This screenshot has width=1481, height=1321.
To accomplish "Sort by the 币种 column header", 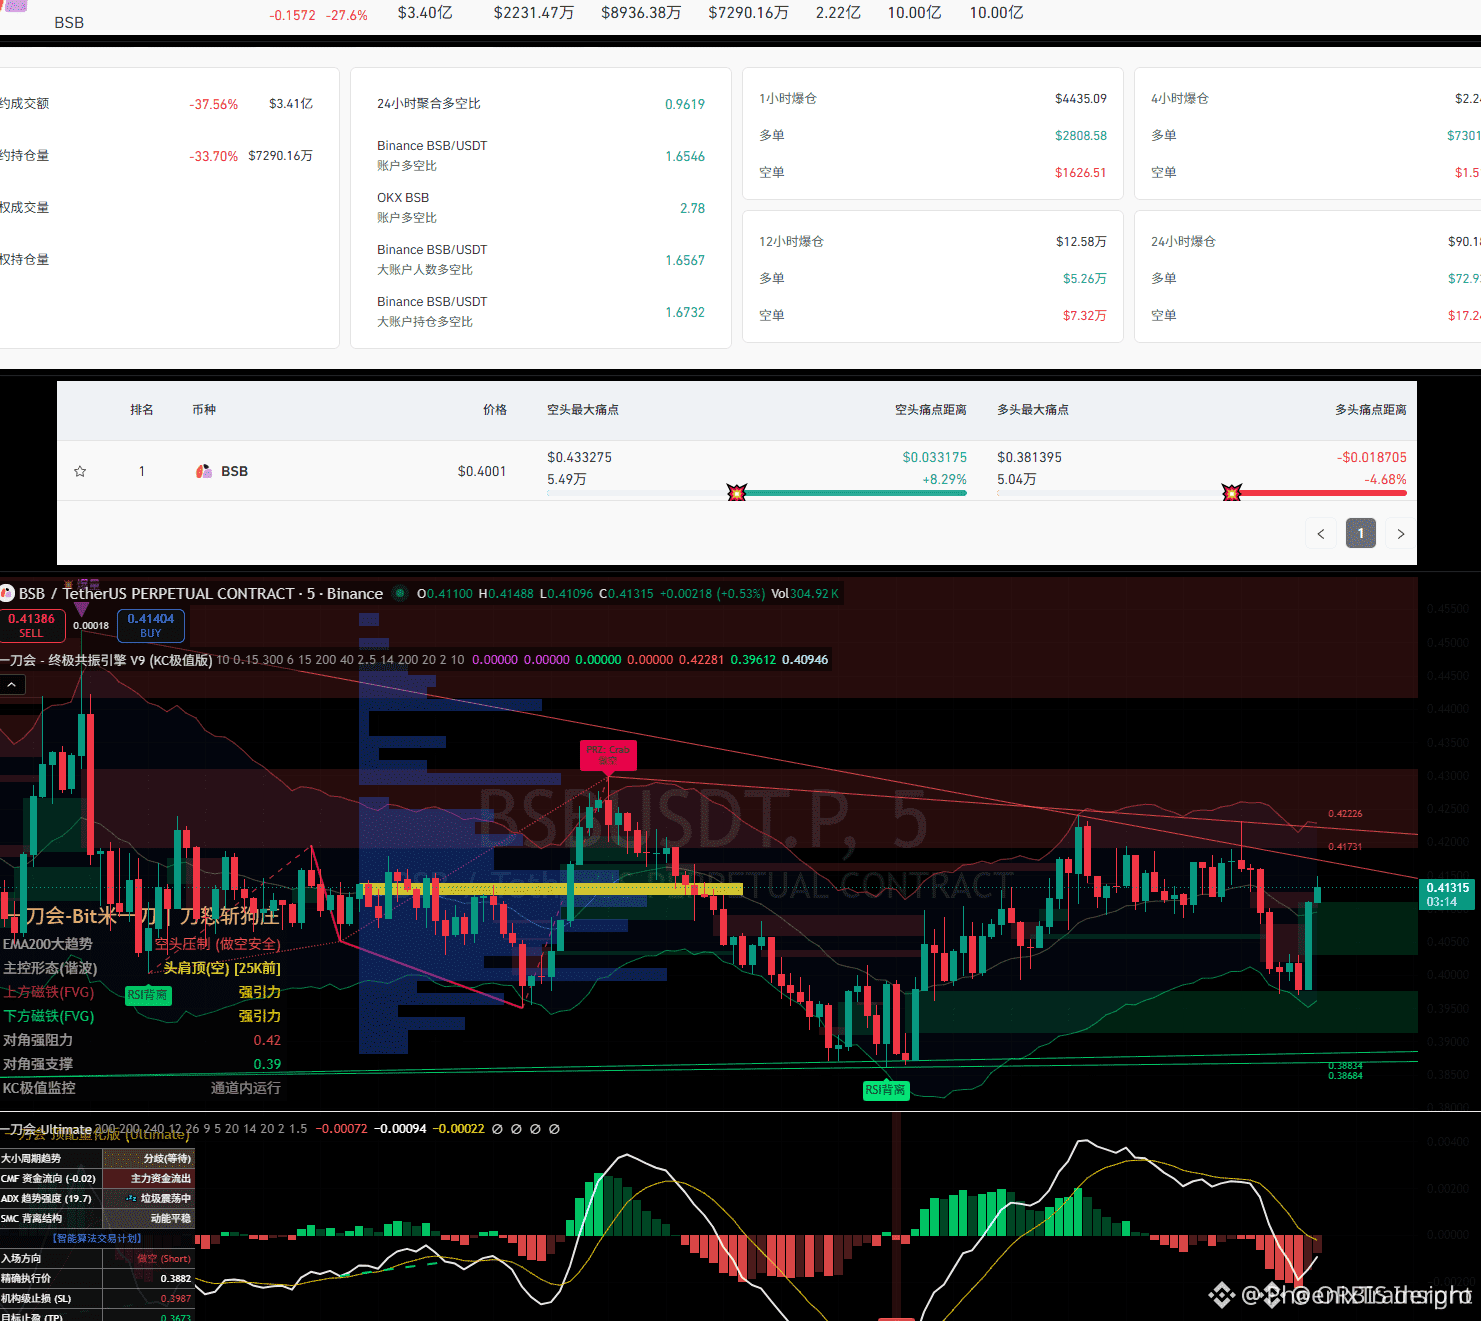I will click(x=204, y=410).
